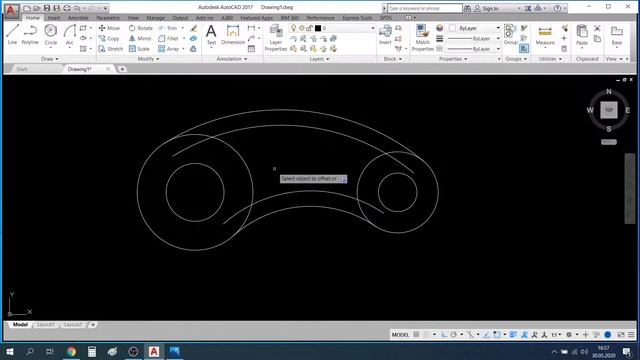The width and height of the screenshot is (640, 360).
Task: Open Layer Properties manager
Action: pos(276,38)
